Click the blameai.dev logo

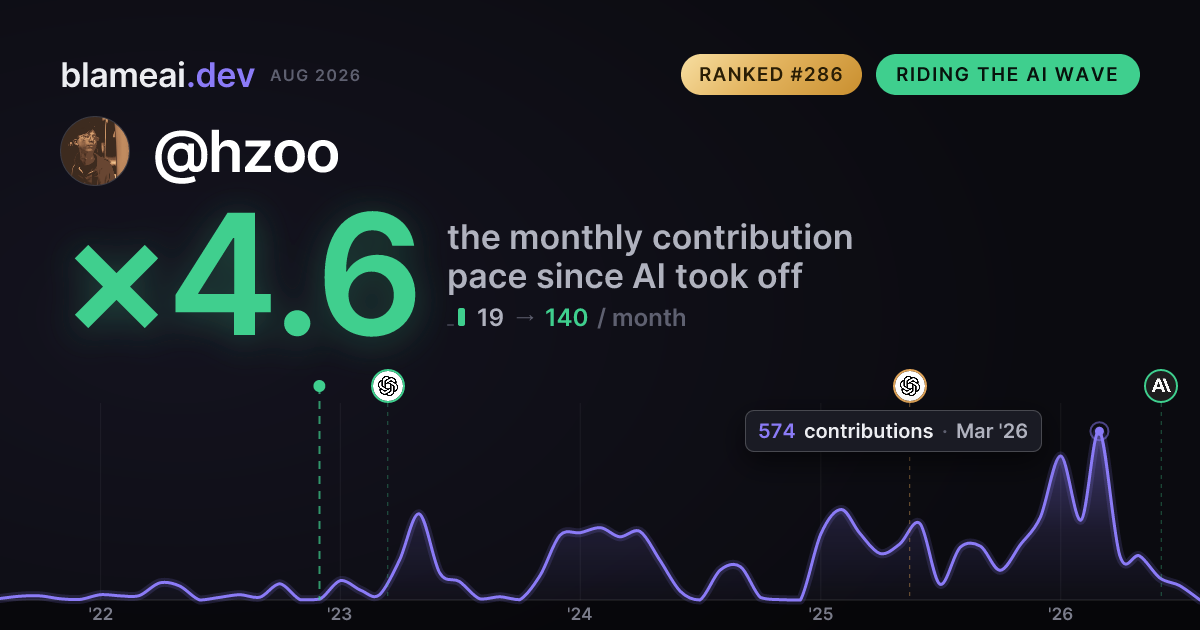(x=158, y=75)
